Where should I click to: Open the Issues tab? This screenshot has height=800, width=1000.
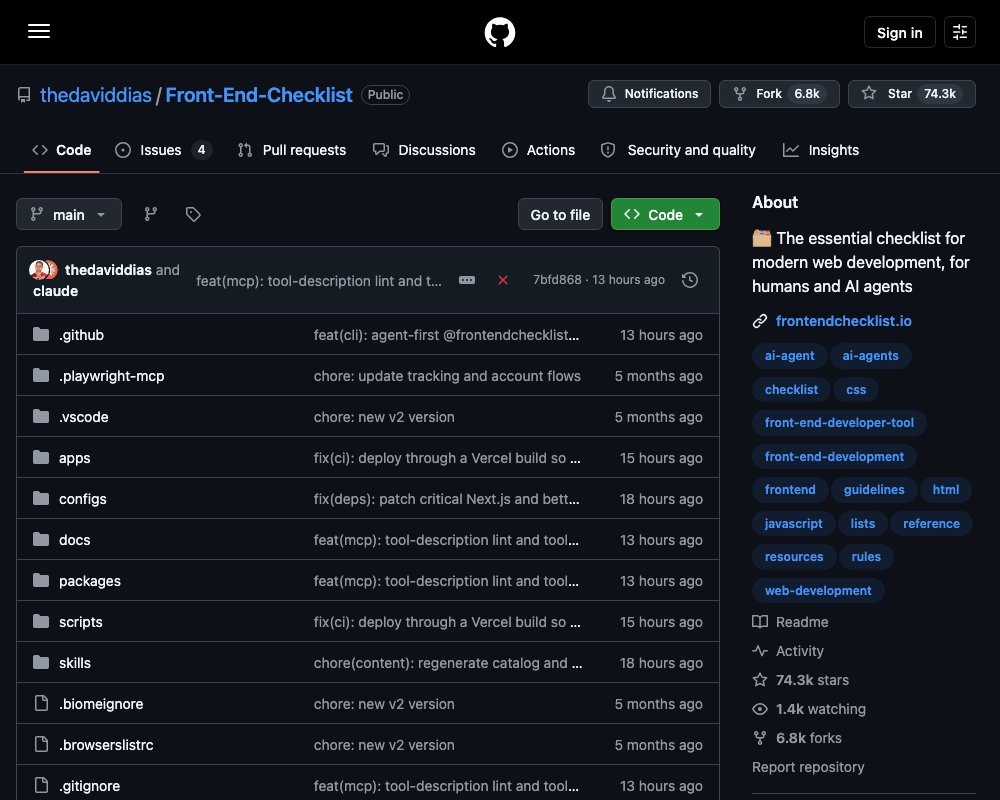coord(163,150)
